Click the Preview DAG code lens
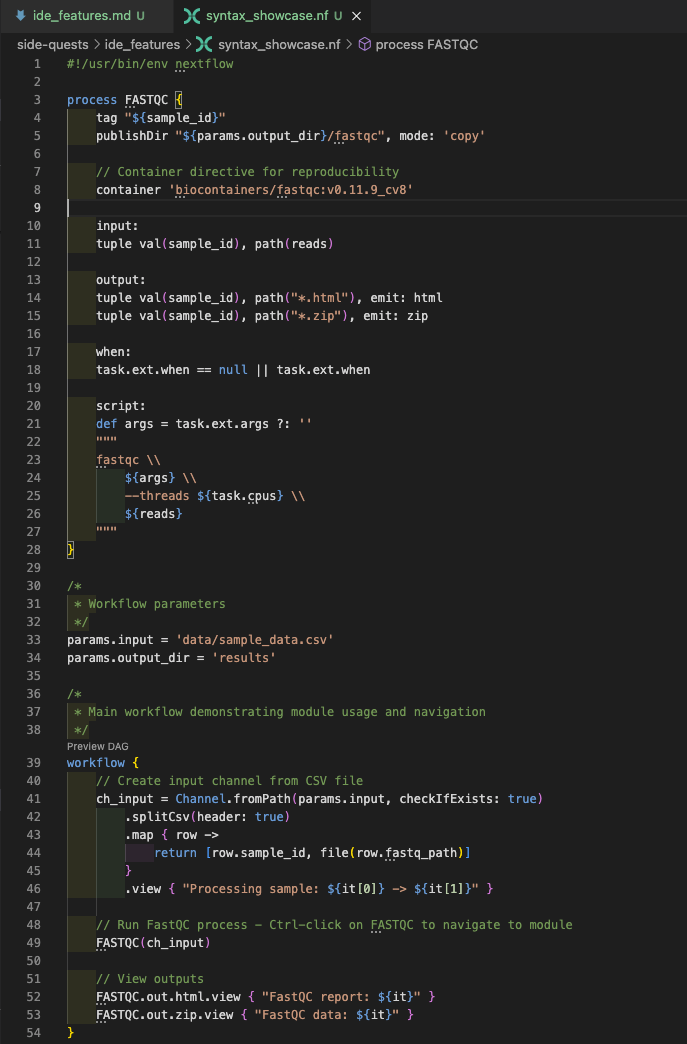The image size is (687, 1044). coord(97,746)
